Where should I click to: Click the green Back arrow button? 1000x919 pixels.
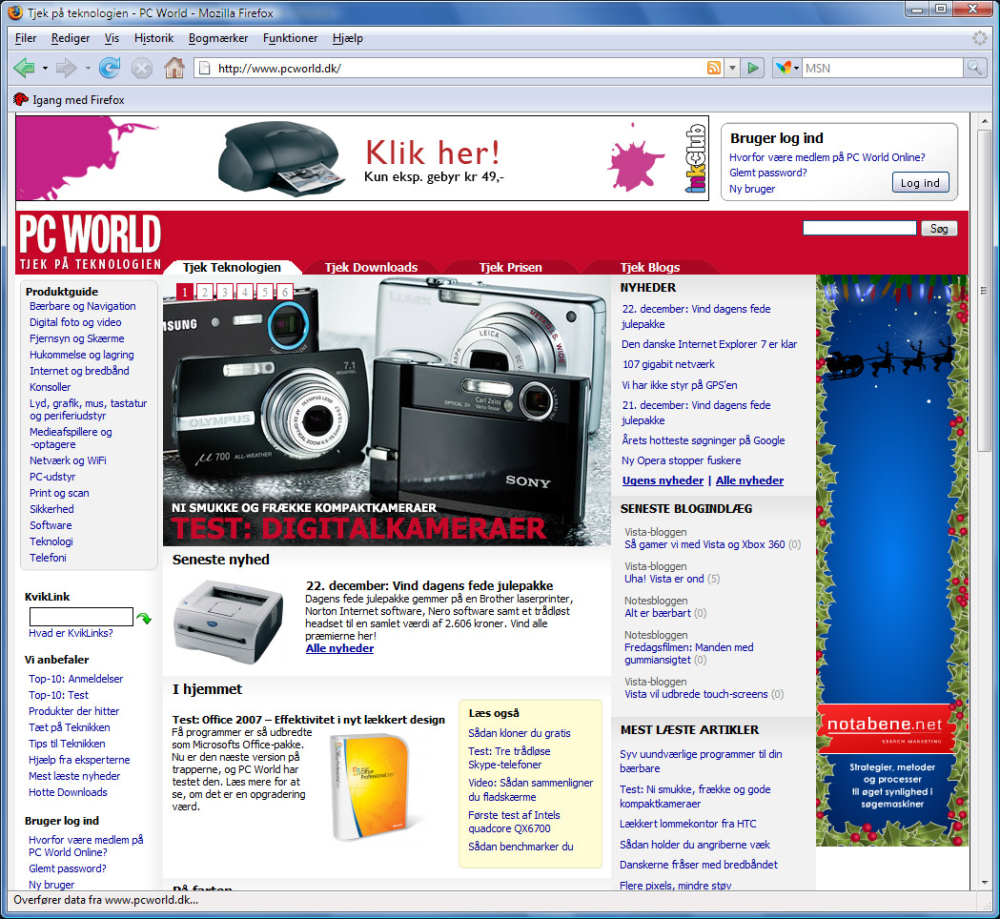25,68
